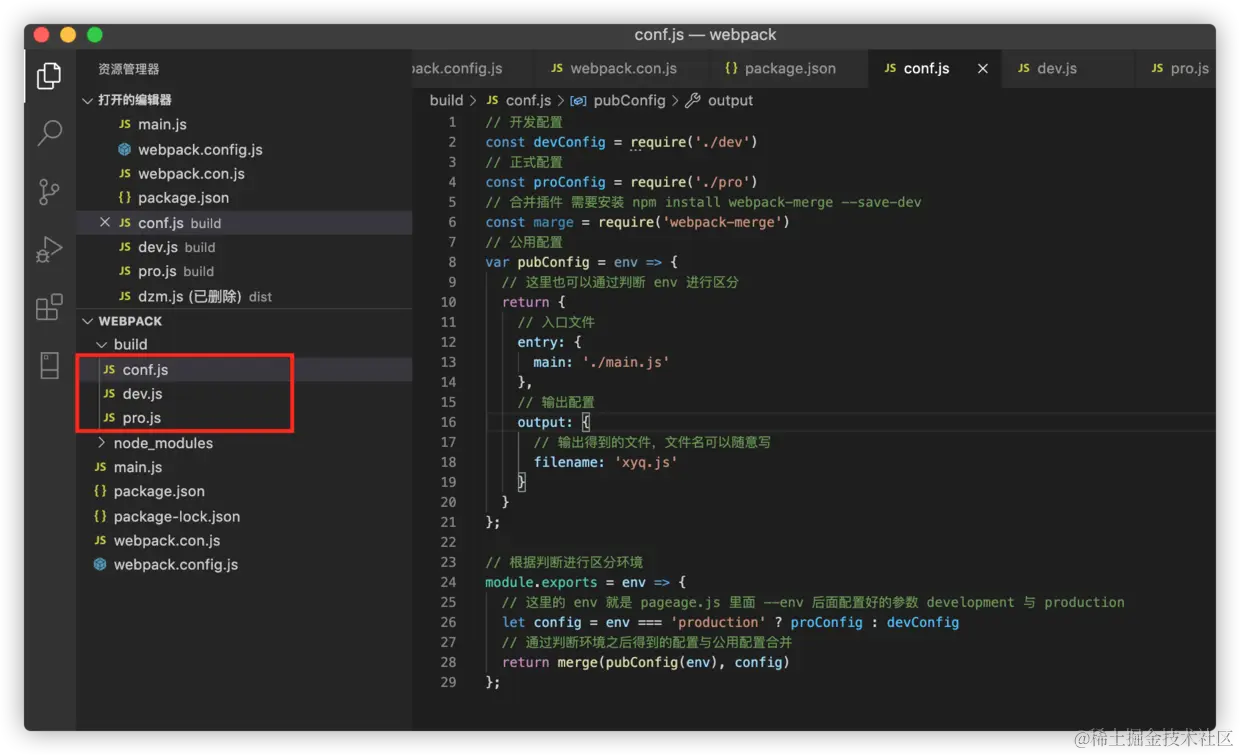Click the 资源管理器 panel title
The height and width of the screenshot is (755, 1240).
click(128, 69)
